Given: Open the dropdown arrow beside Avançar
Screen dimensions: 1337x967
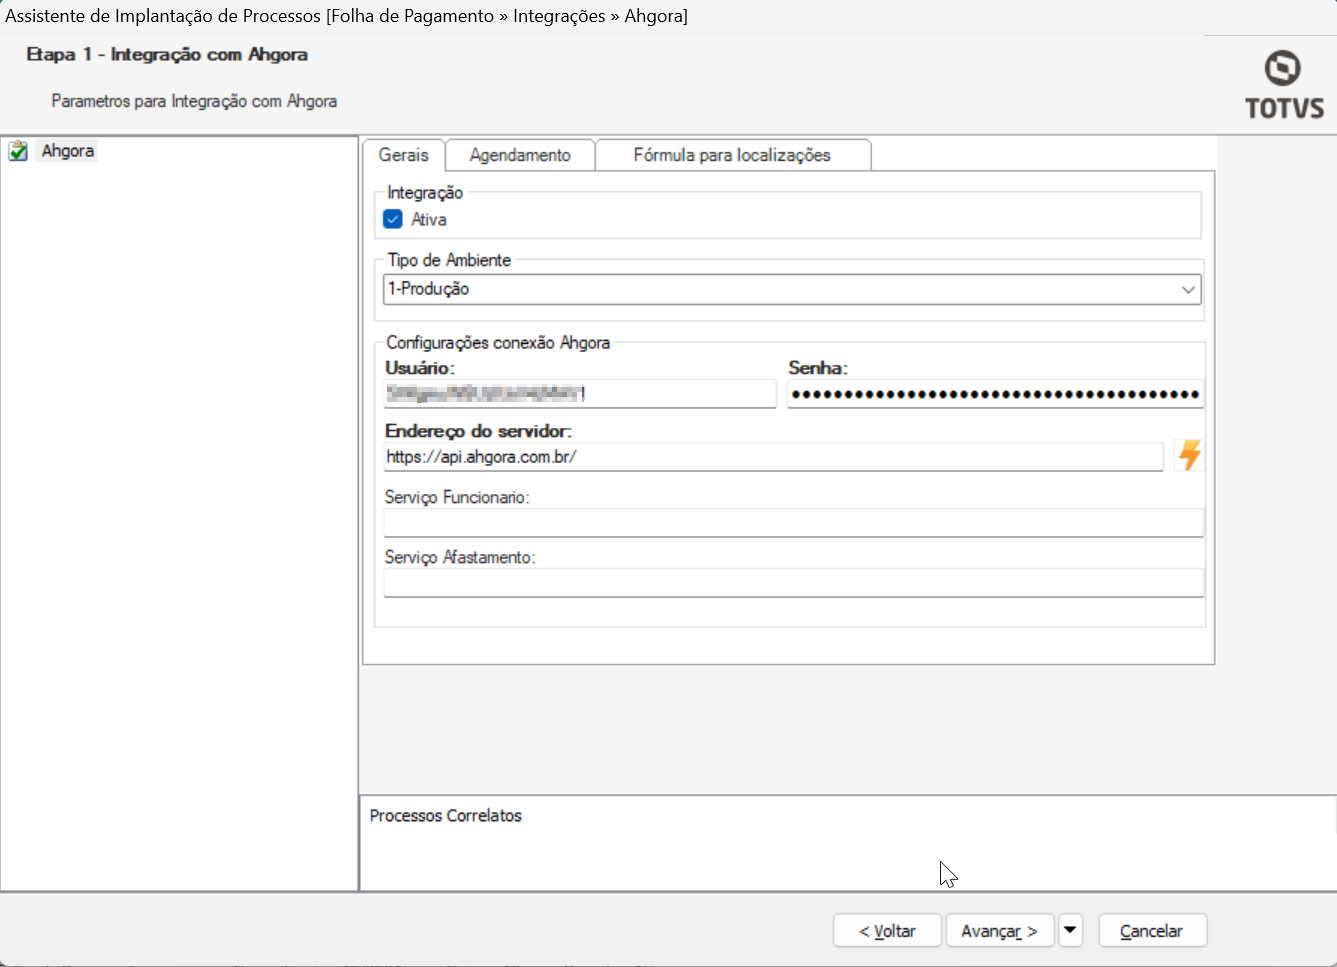Looking at the screenshot, I should (x=1070, y=930).
